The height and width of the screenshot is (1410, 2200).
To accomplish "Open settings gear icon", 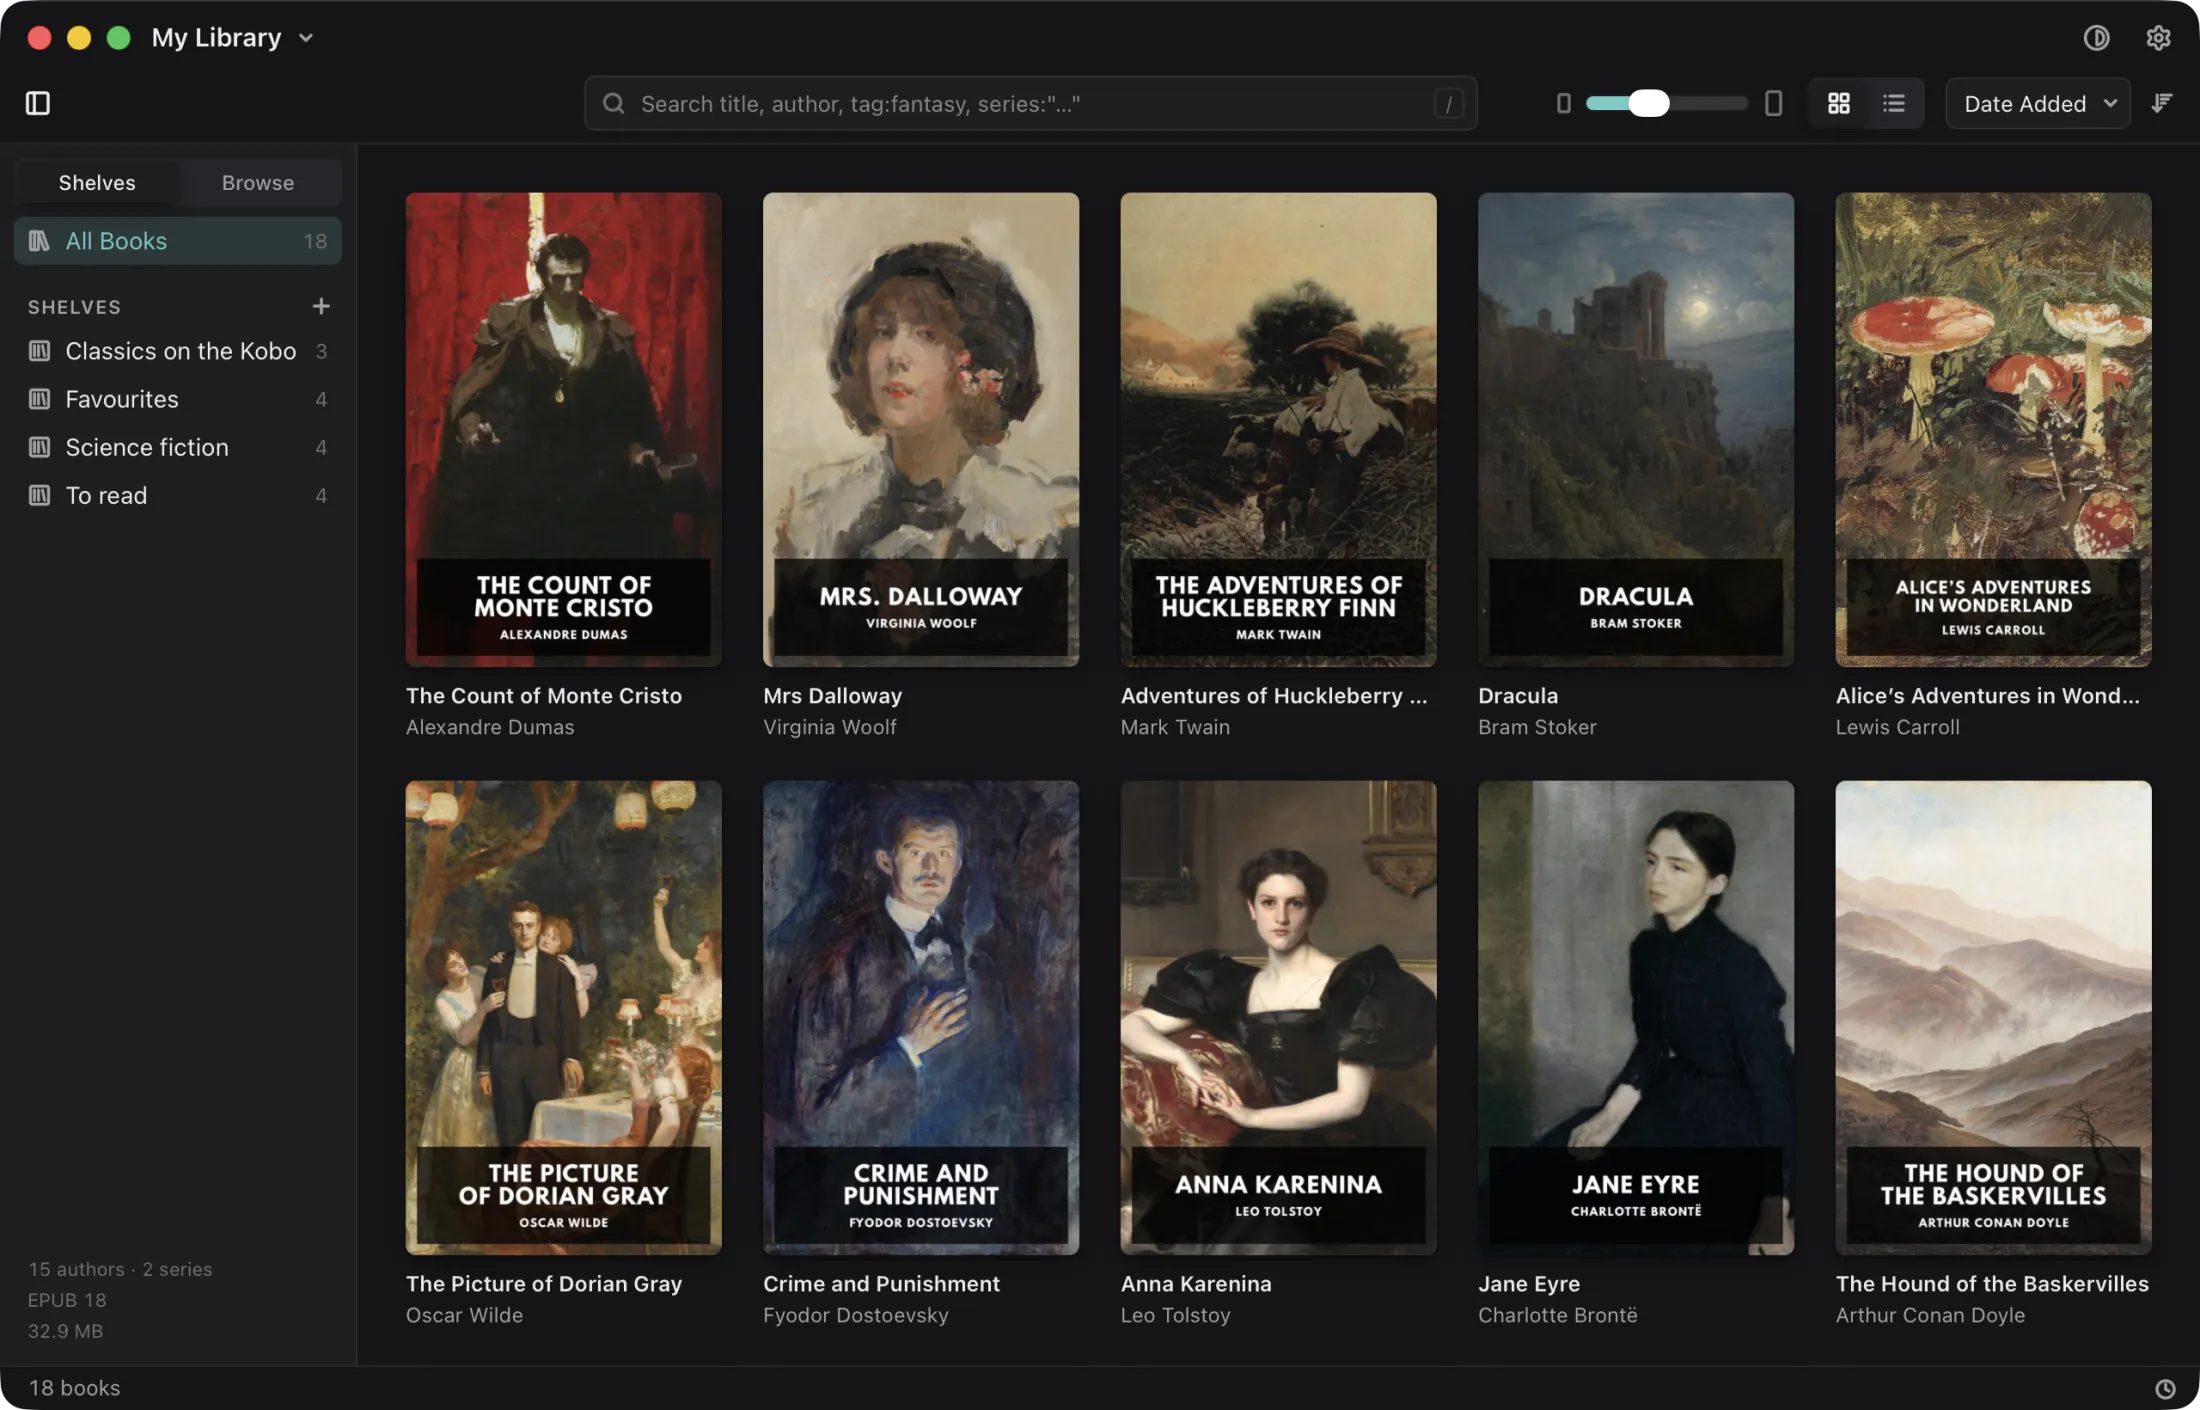I will point(2158,38).
